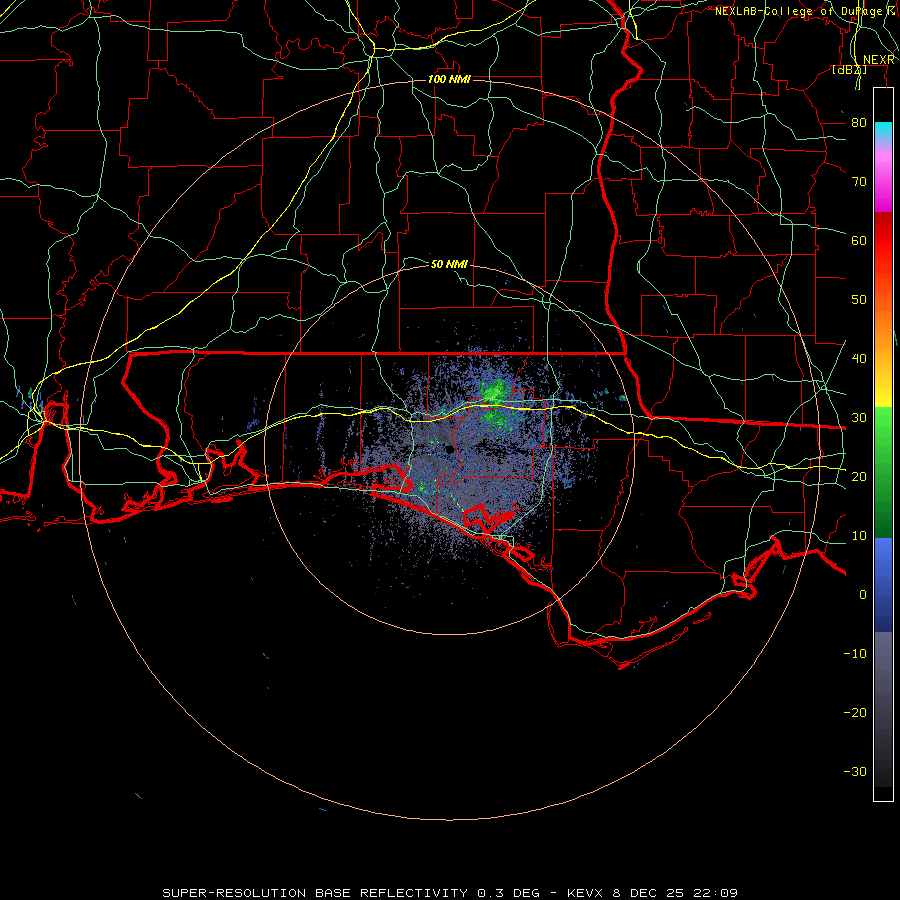Click the 10 value on the dBZ scale
900x900 pixels.
859,536
